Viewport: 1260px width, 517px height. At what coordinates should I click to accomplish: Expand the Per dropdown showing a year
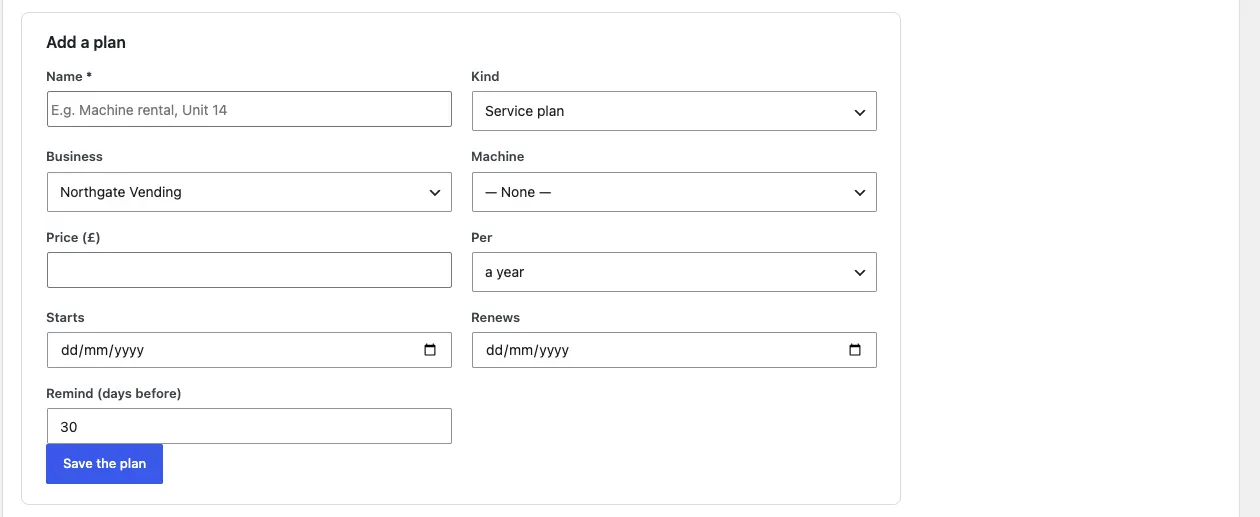674,272
